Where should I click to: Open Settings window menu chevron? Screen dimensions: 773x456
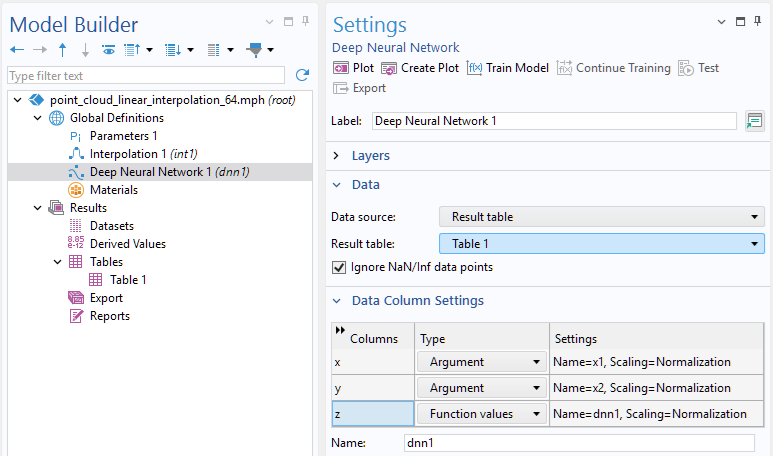721,22
